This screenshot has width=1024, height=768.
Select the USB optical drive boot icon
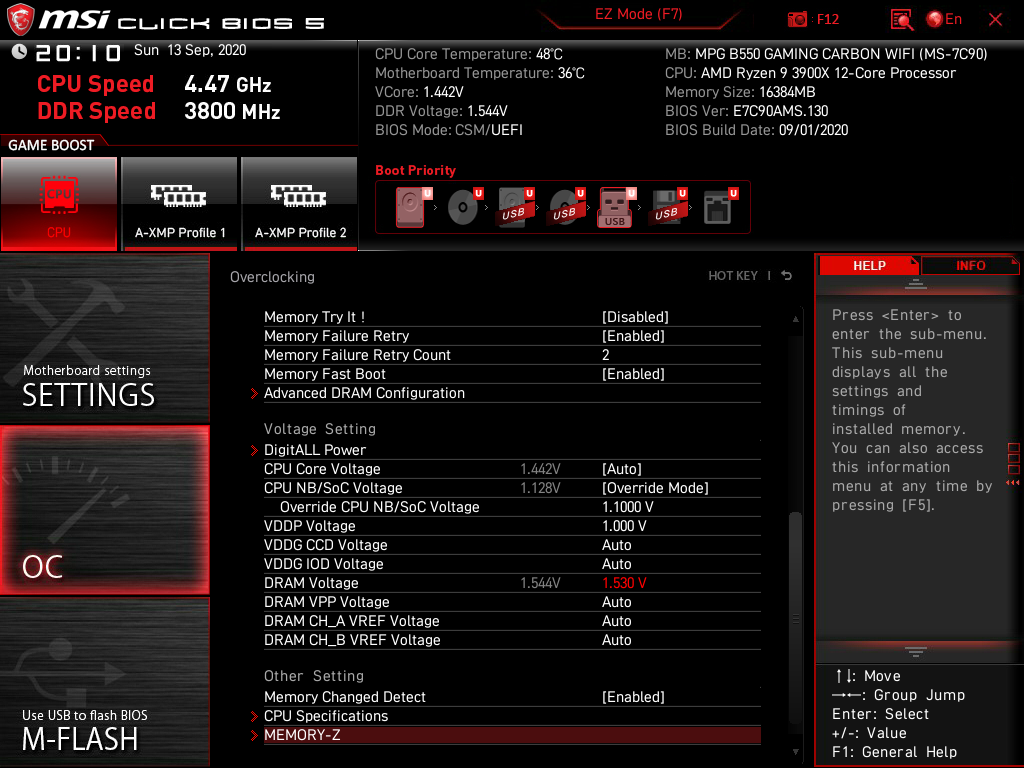pyautogui.click(x=567, y=207)
